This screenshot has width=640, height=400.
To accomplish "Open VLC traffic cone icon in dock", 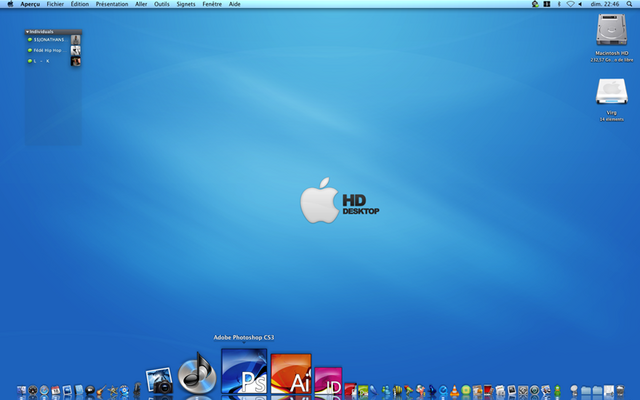I will 455,390.
